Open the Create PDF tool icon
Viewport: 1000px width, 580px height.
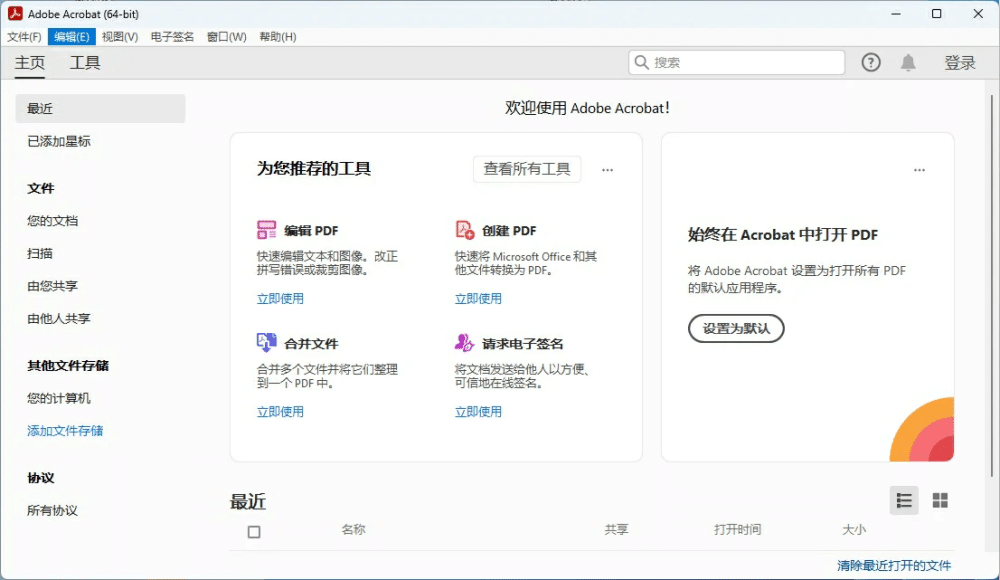point(464,230)
